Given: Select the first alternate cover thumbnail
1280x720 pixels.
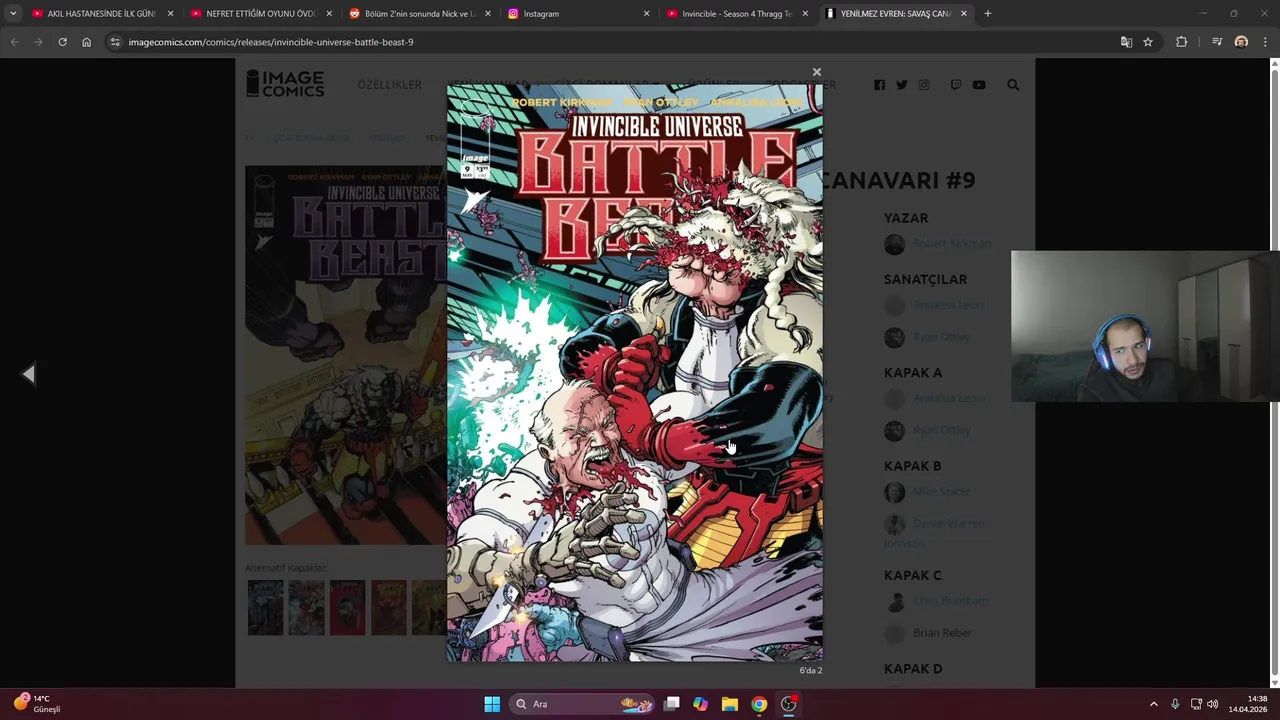Looking at the screenshot, I should (x=265, y=608).
